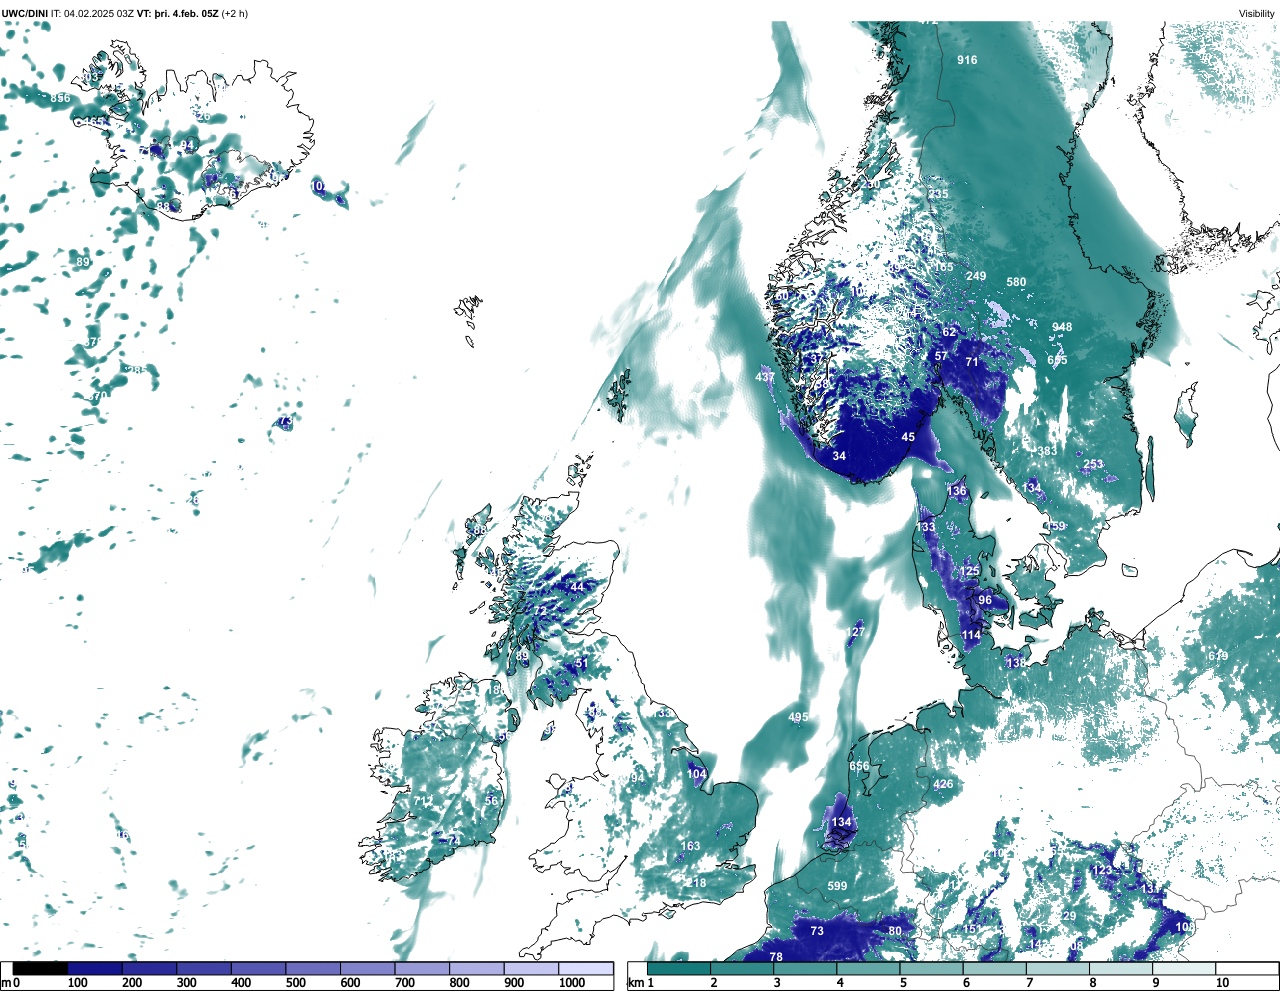Click the 437 value off Norway's coast
The width and height of the screenshot is (1280, 991).
coord(765,377)
